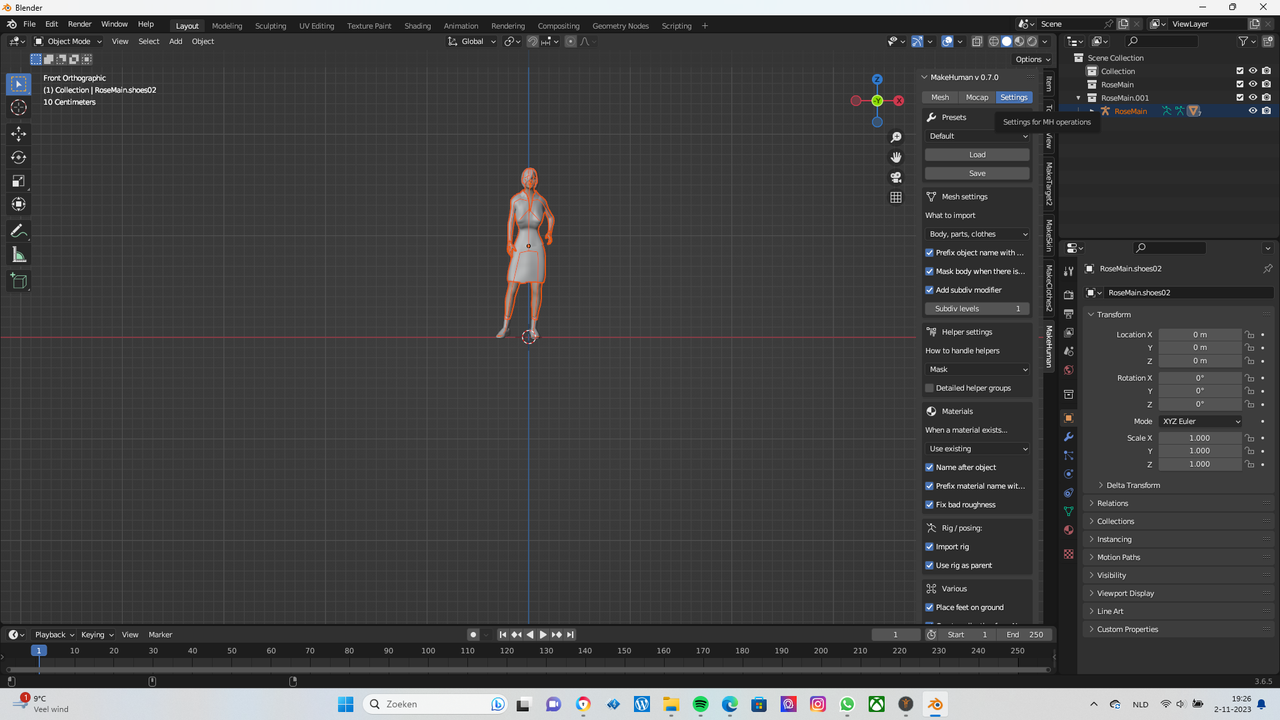Switch to the Shading workspace tab
Viewport: 1280px width, 720px height.
(417, 26)
